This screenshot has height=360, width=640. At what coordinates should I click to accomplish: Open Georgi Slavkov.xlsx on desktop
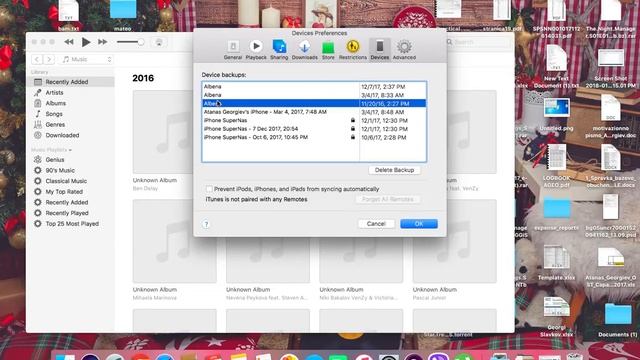coord(556,316)
